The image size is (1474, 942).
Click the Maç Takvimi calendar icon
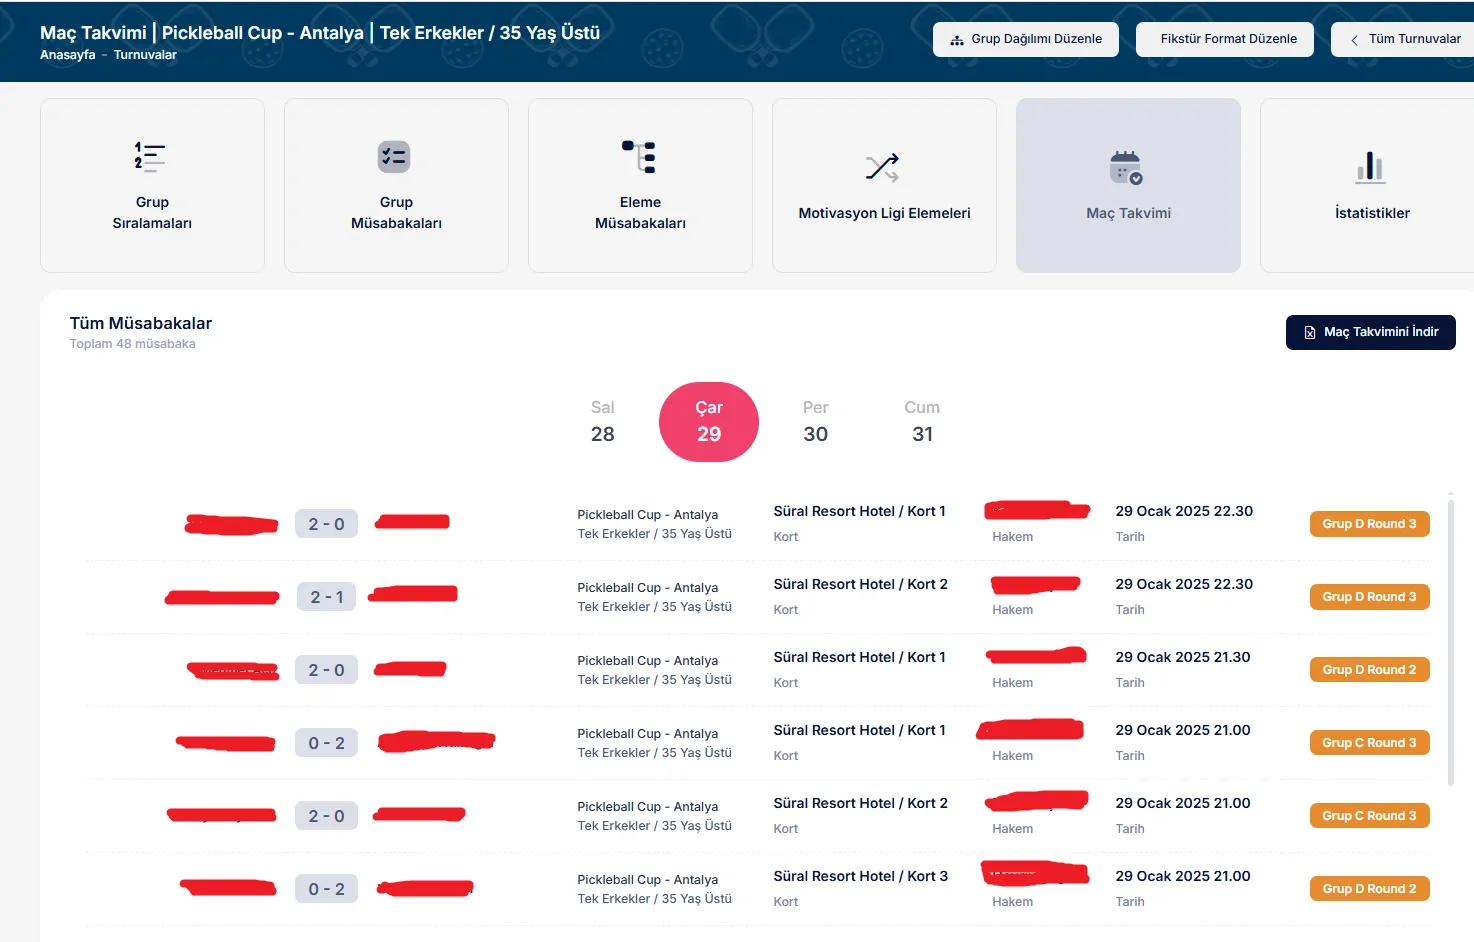click(x=1126, y=168)
